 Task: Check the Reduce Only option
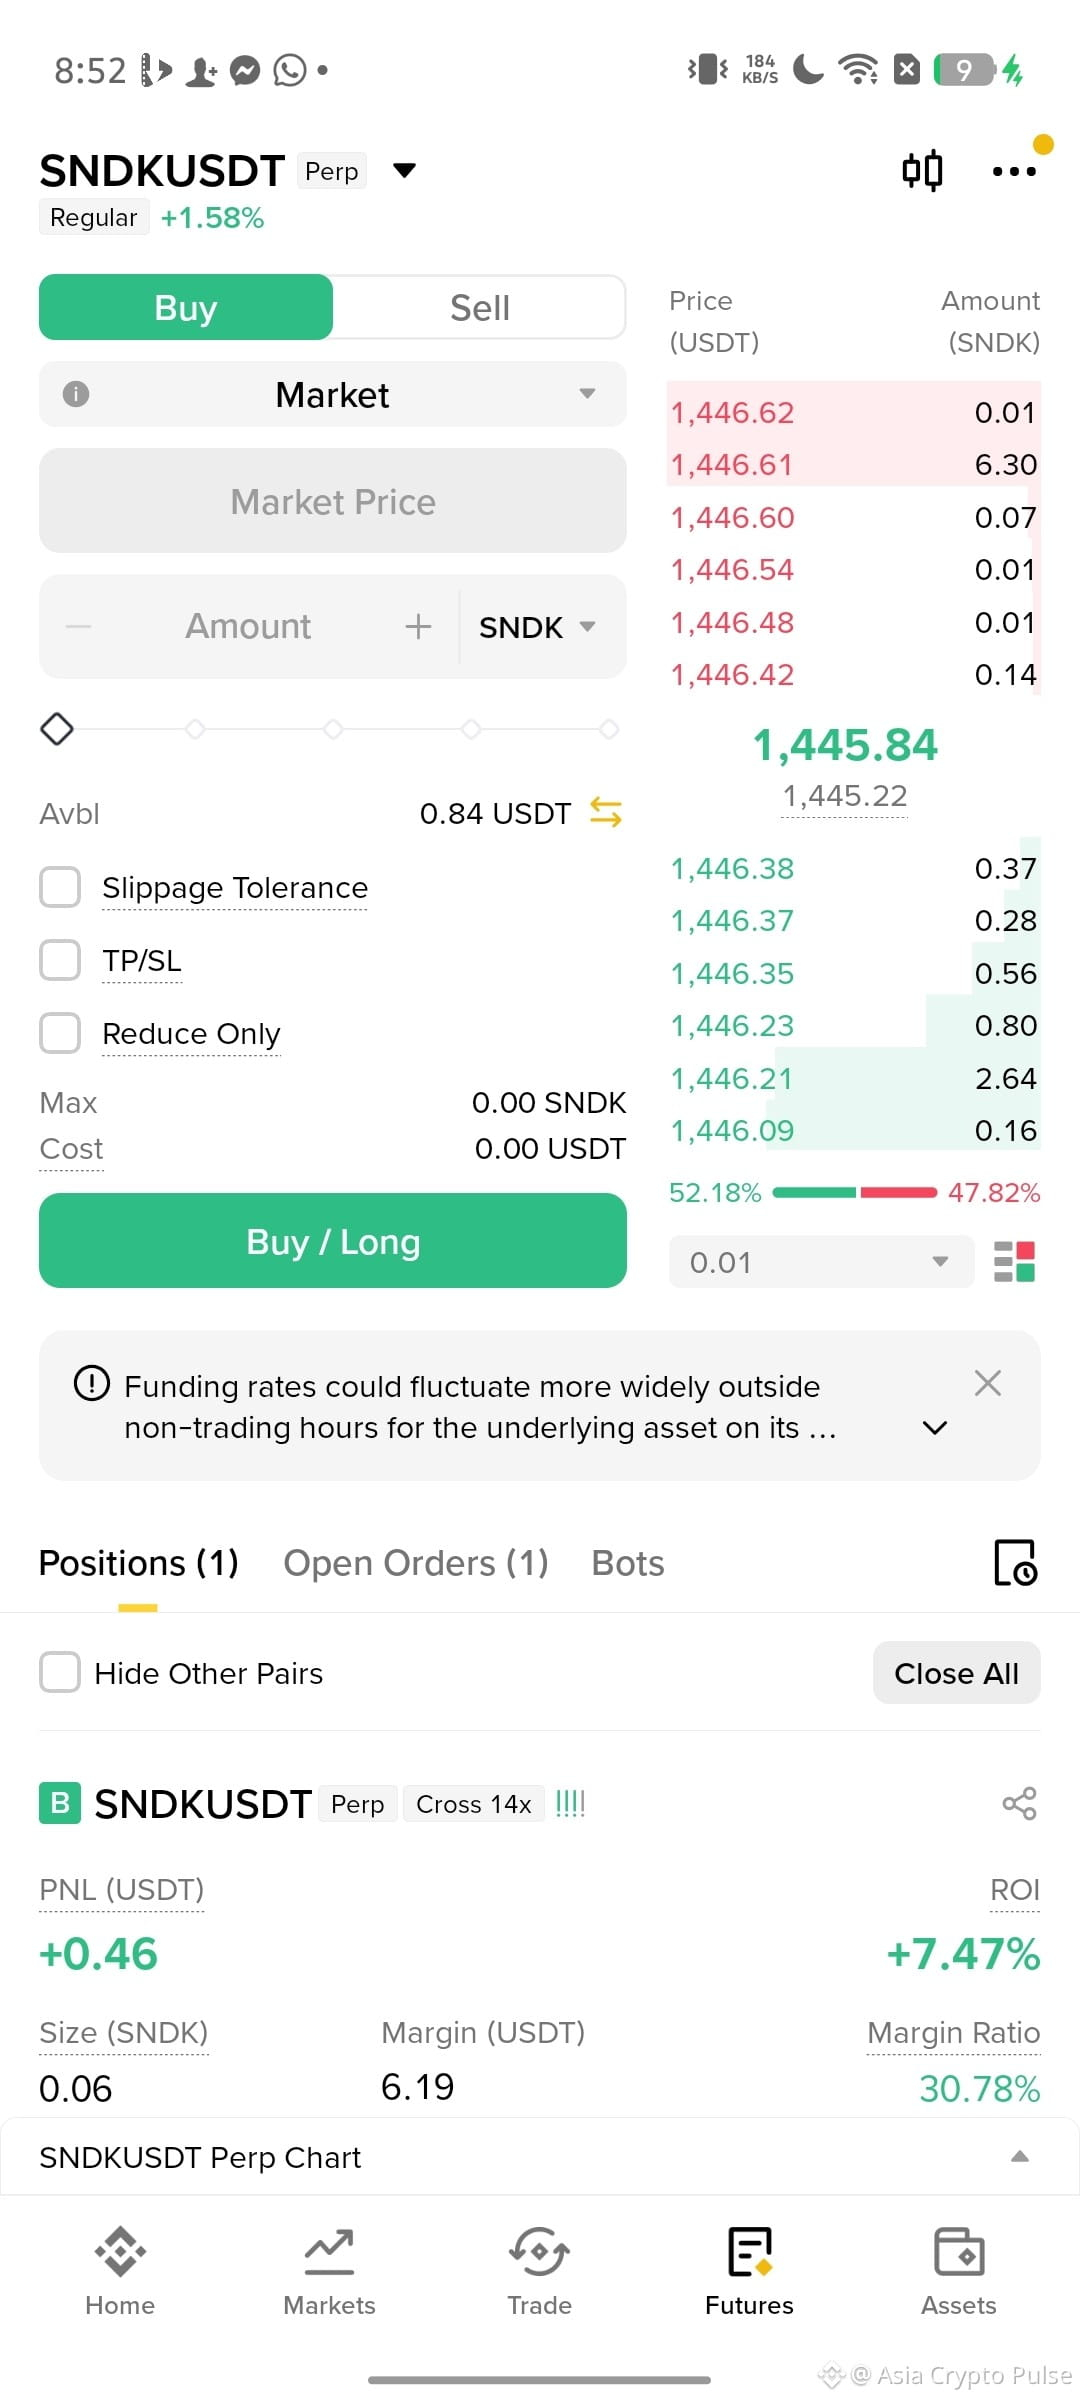(60, 1033)
